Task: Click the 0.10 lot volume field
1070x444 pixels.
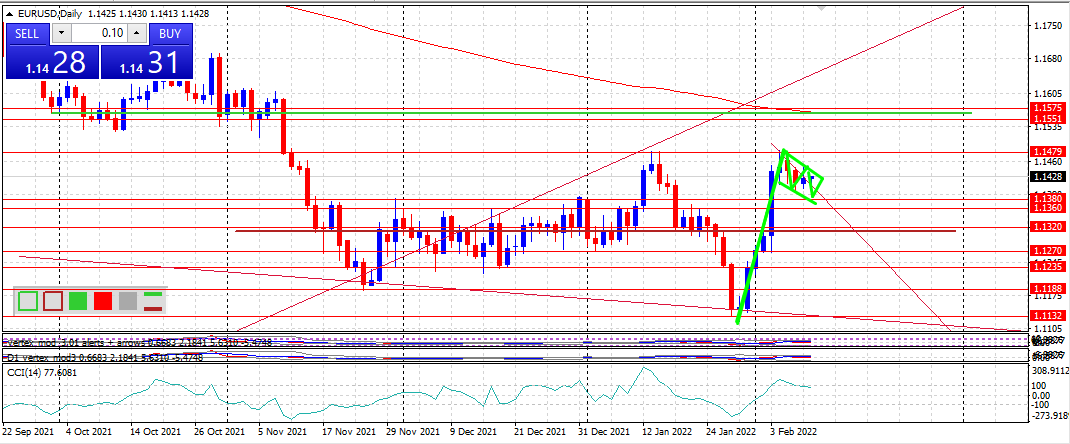Action: (99, 33)
